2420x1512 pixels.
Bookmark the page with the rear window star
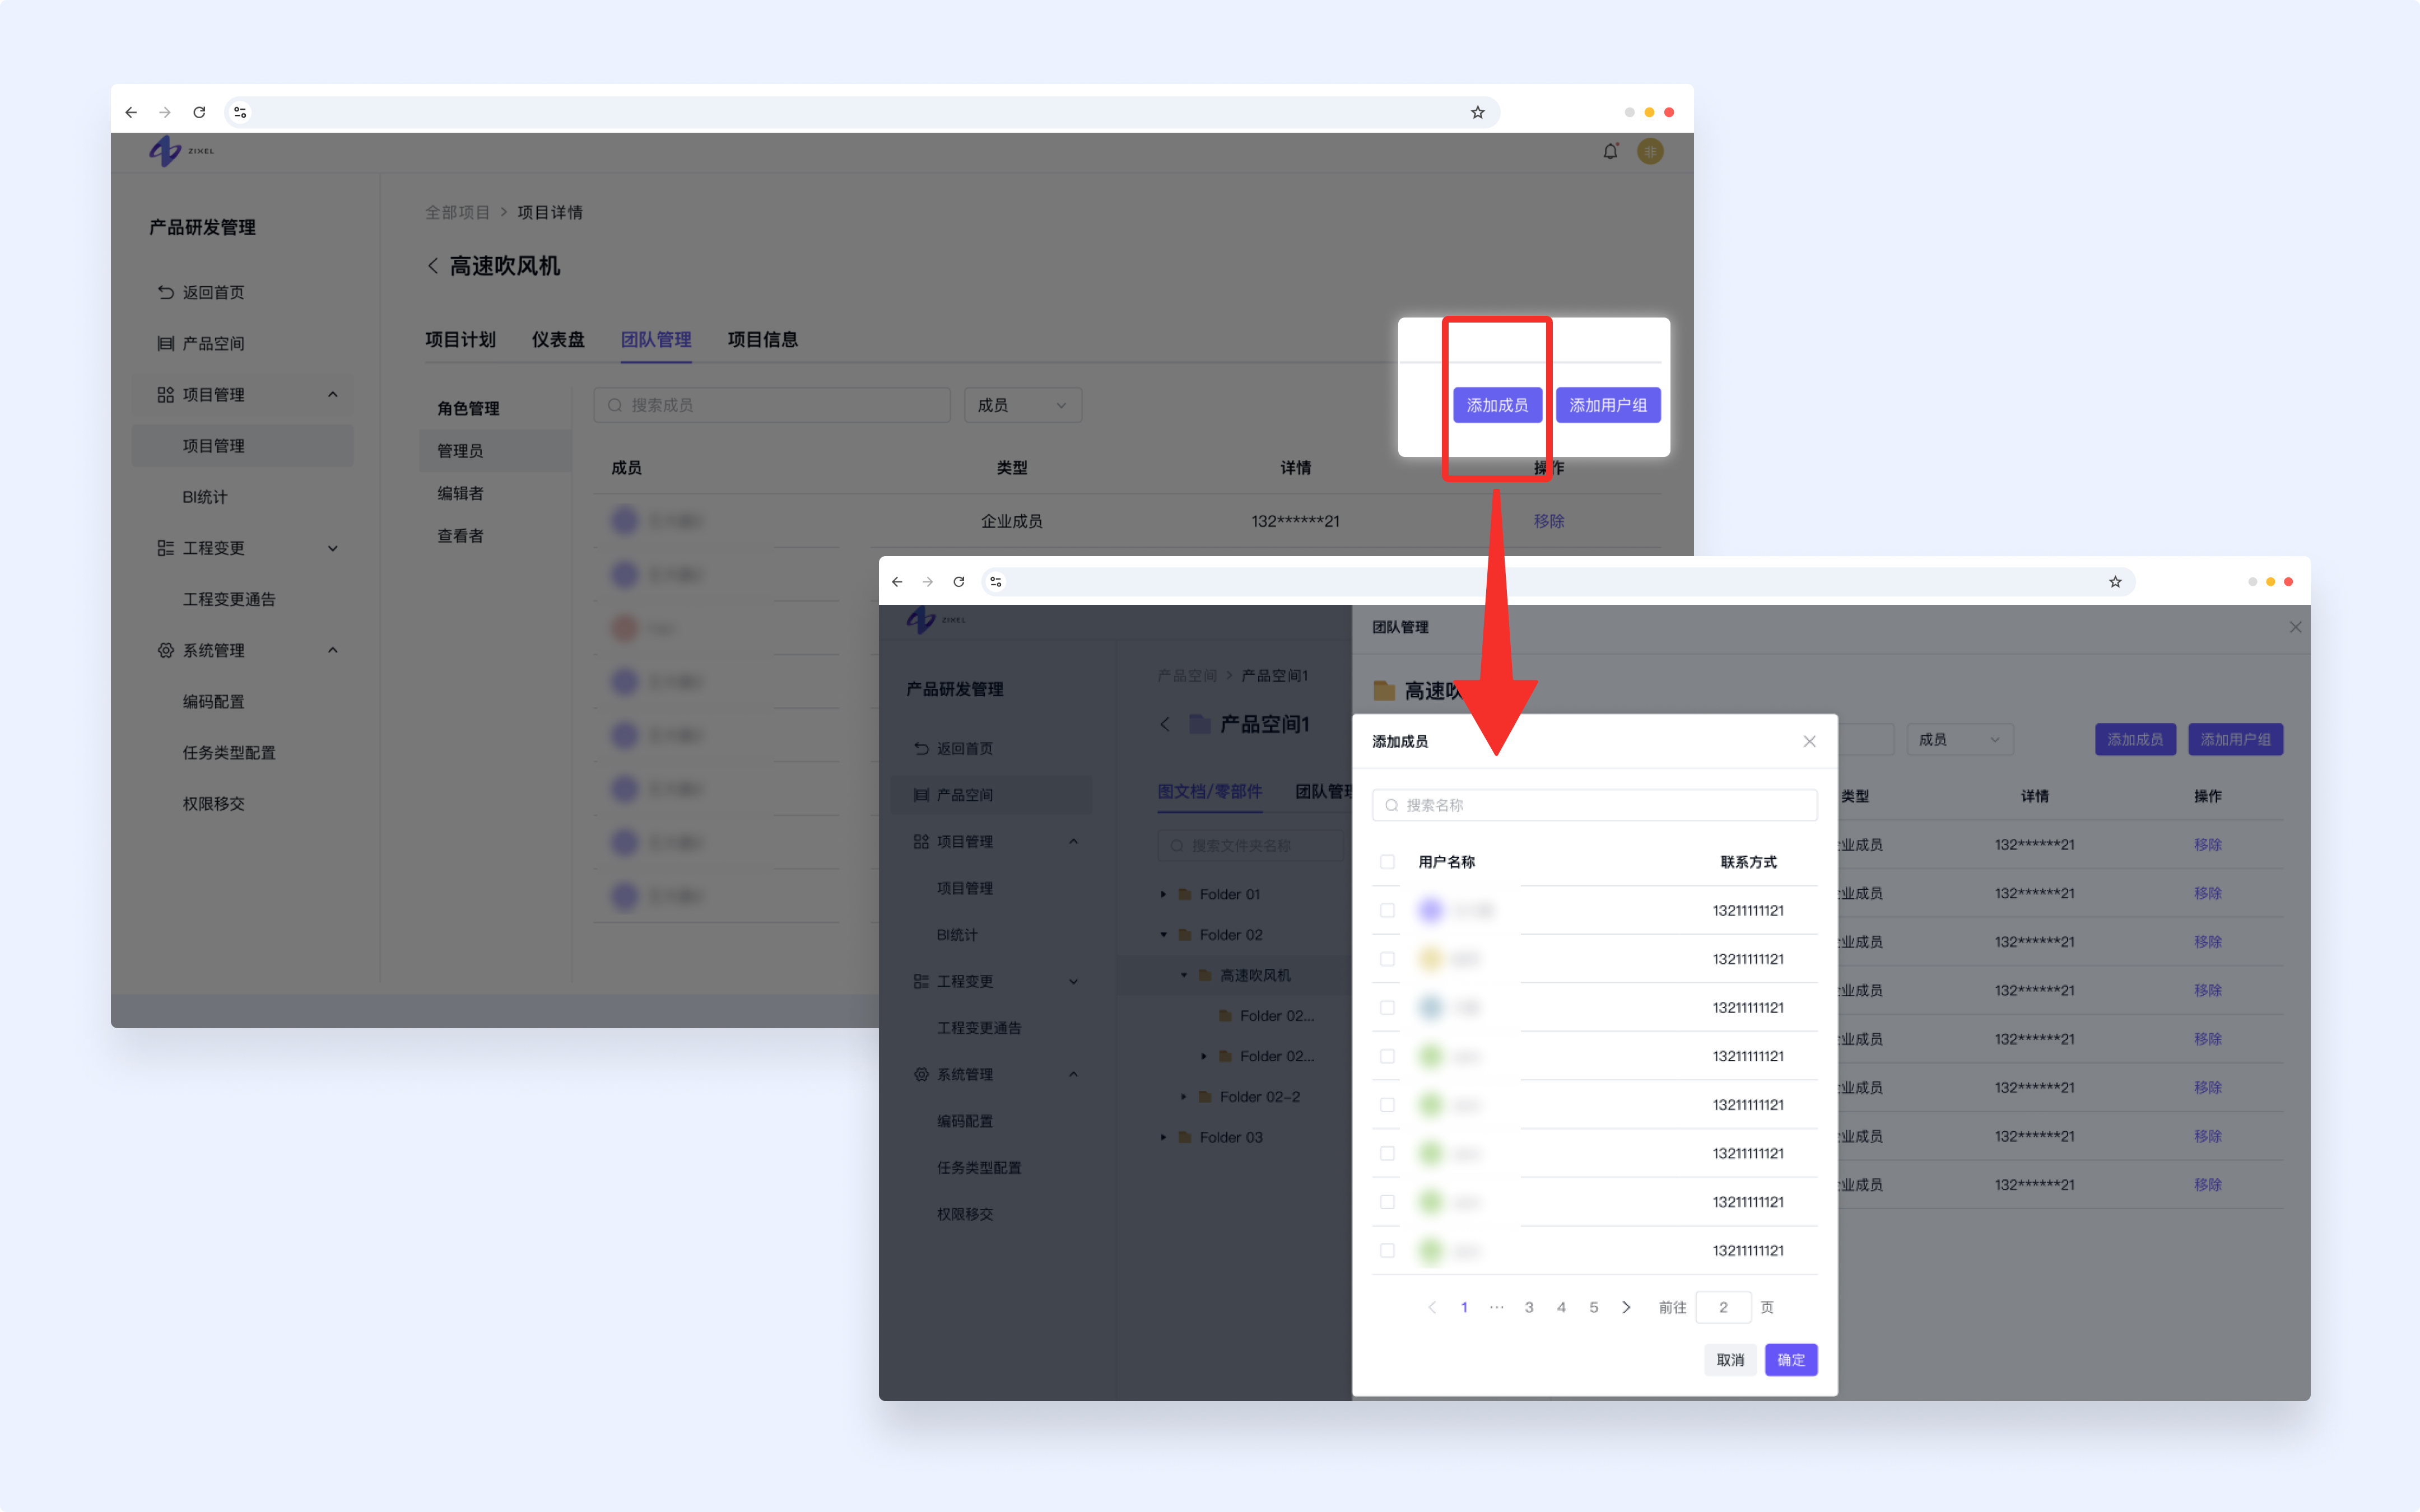1477,112
